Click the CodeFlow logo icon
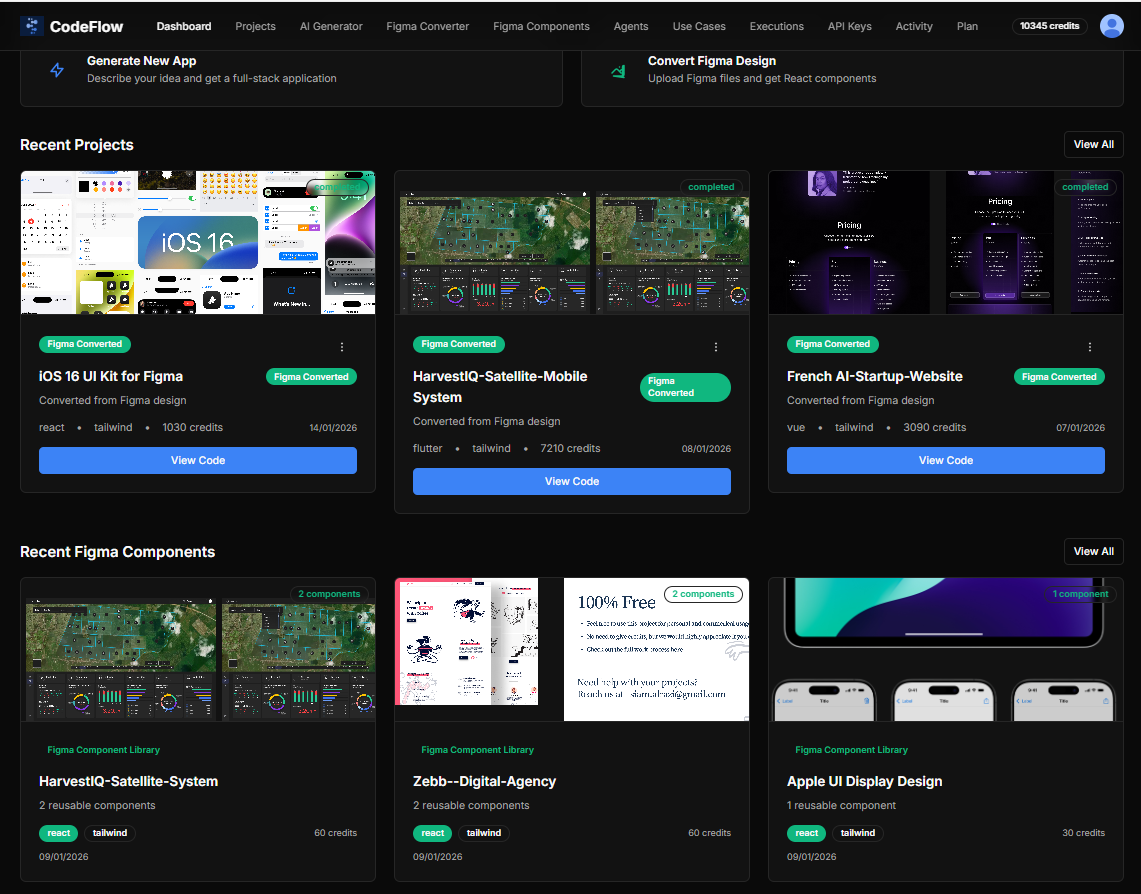The width and height of the screenshot is (1141, 894). tap(31, 26)
